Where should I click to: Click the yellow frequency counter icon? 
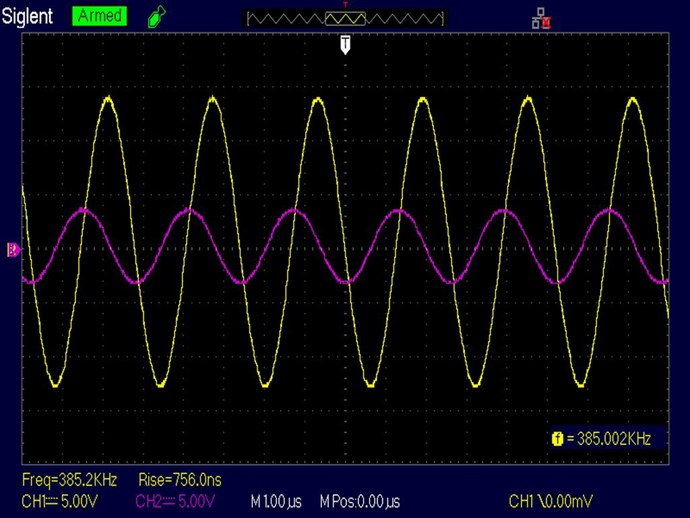(x=556, y=438)
